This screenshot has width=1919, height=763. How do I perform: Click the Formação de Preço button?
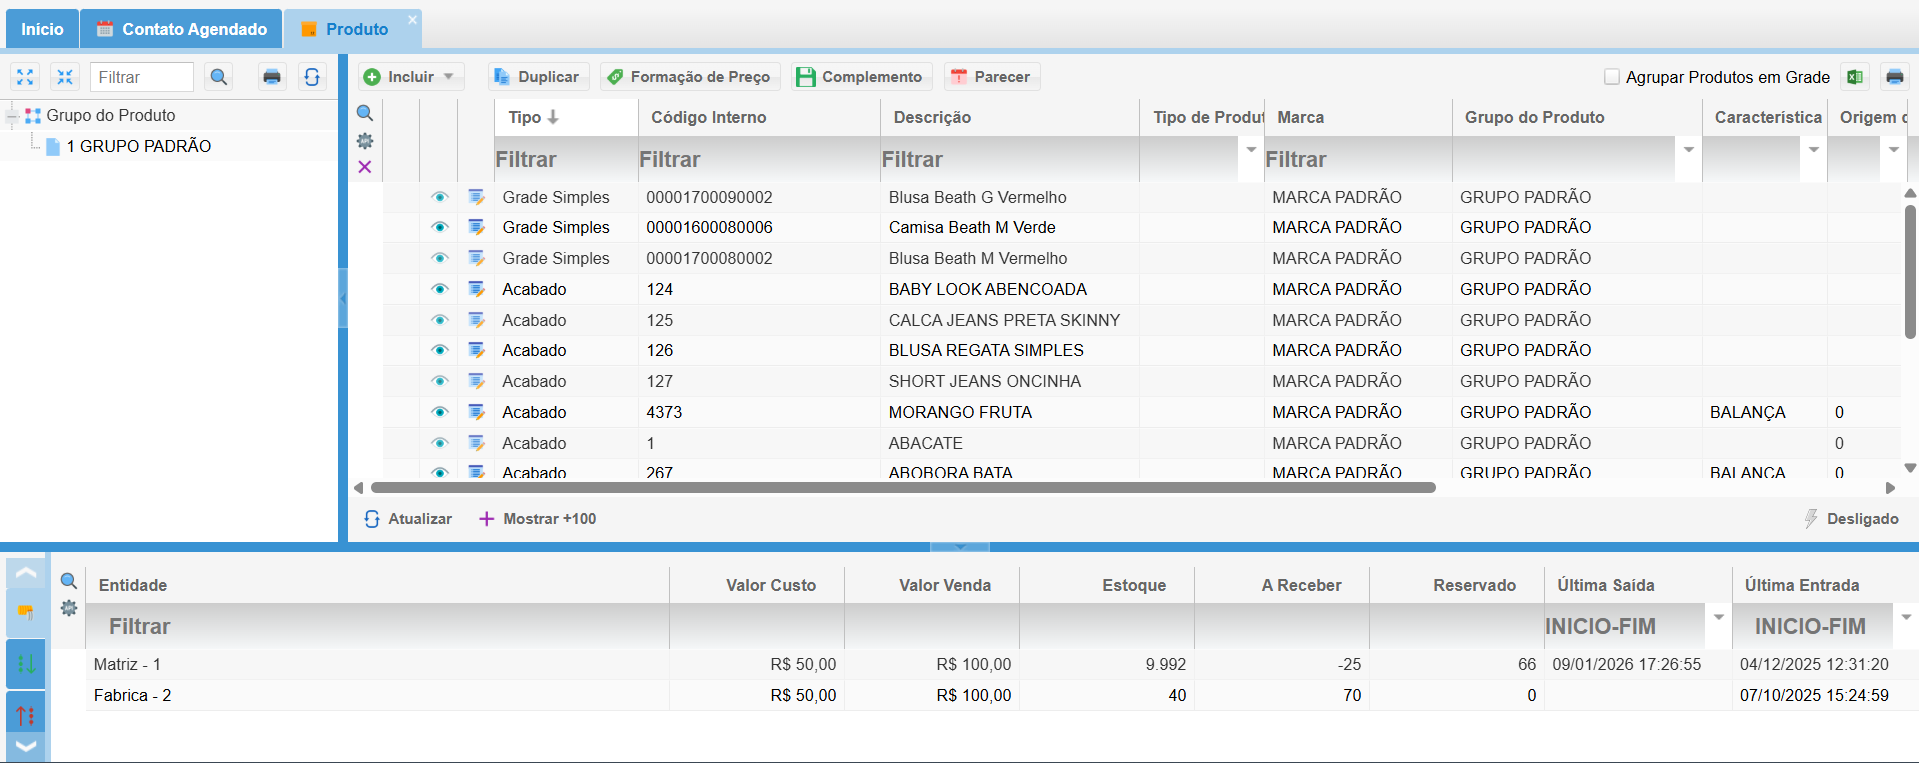(x=689, y=77)
